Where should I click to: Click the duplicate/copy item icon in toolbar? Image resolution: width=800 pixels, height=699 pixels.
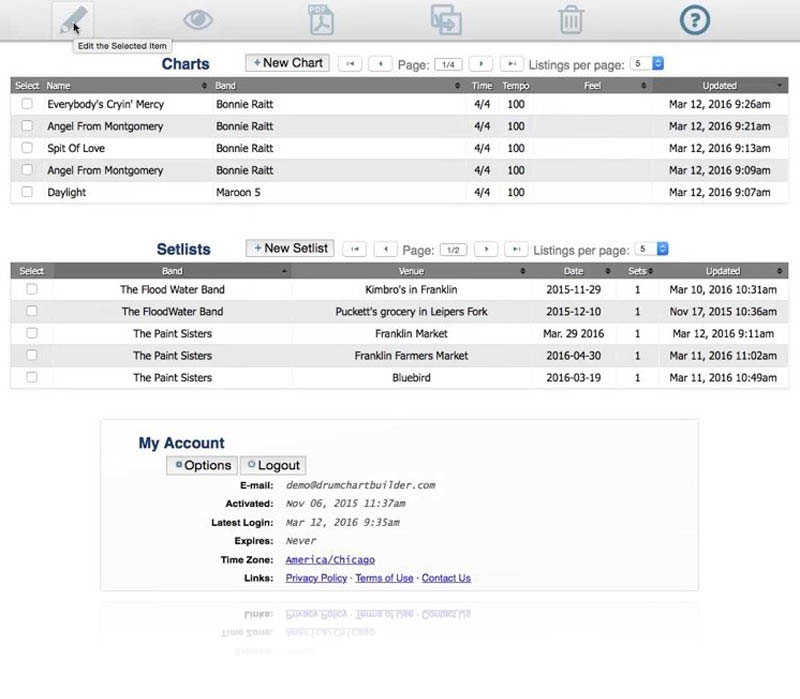(x=445, y=18)
